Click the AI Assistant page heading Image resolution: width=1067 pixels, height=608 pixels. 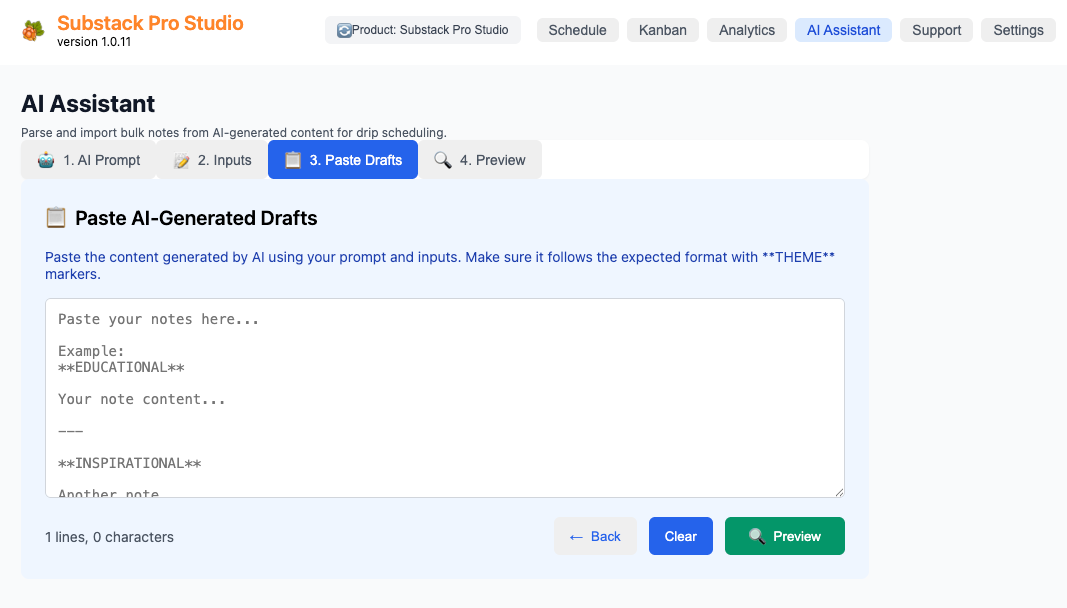88,103
